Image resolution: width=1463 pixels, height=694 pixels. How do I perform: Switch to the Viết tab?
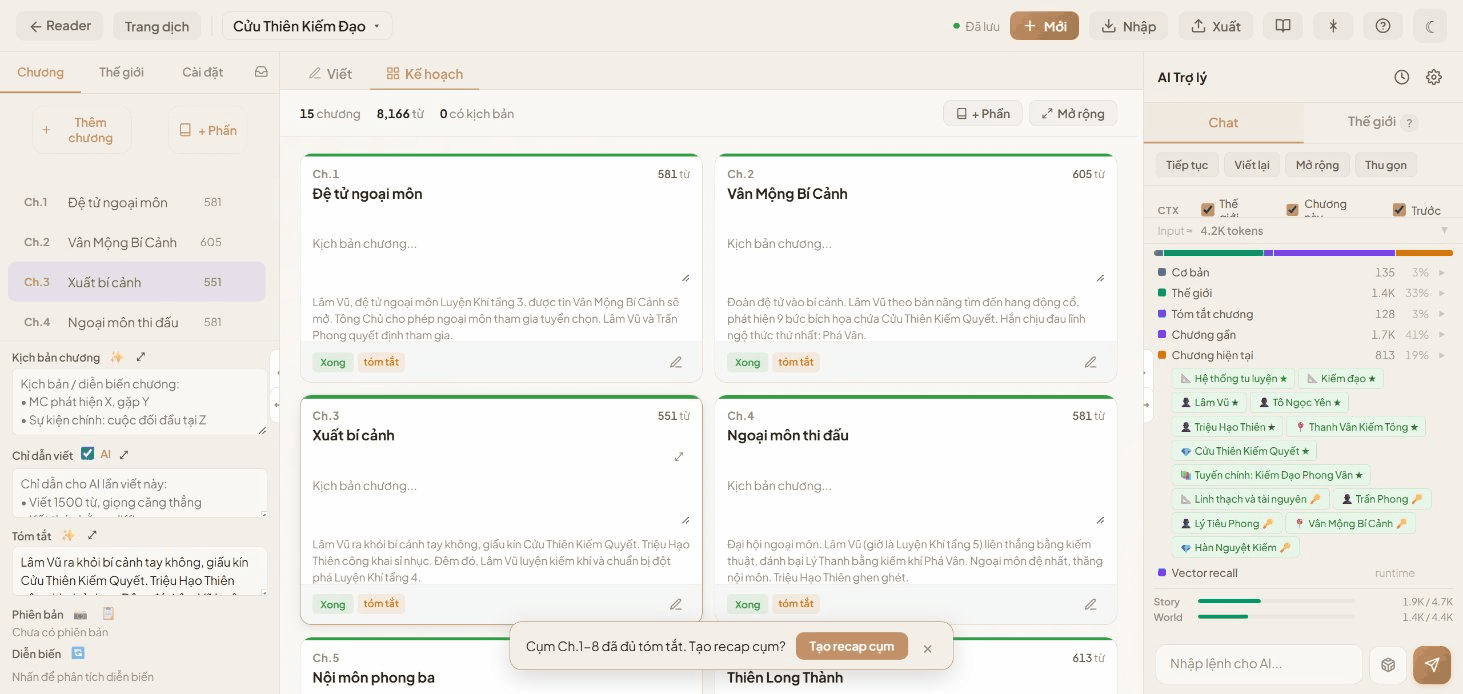(x=330, y=74)
